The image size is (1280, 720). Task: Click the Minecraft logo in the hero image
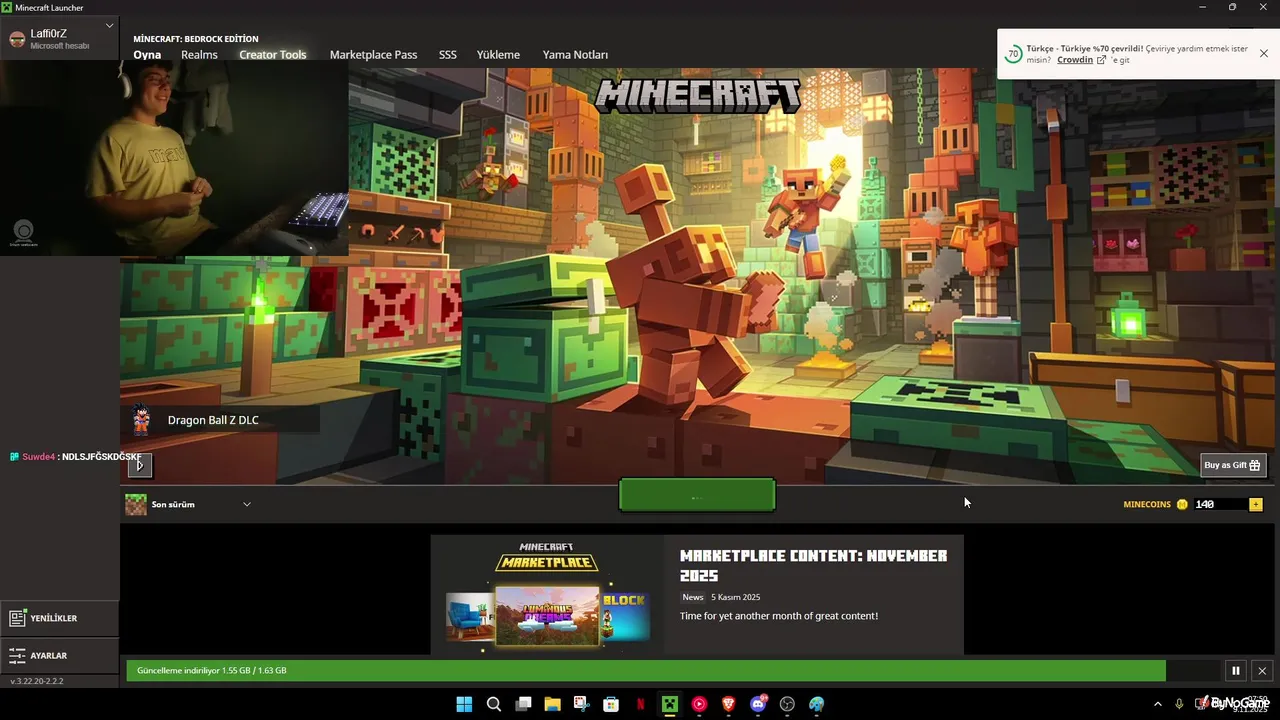point(698,97)
